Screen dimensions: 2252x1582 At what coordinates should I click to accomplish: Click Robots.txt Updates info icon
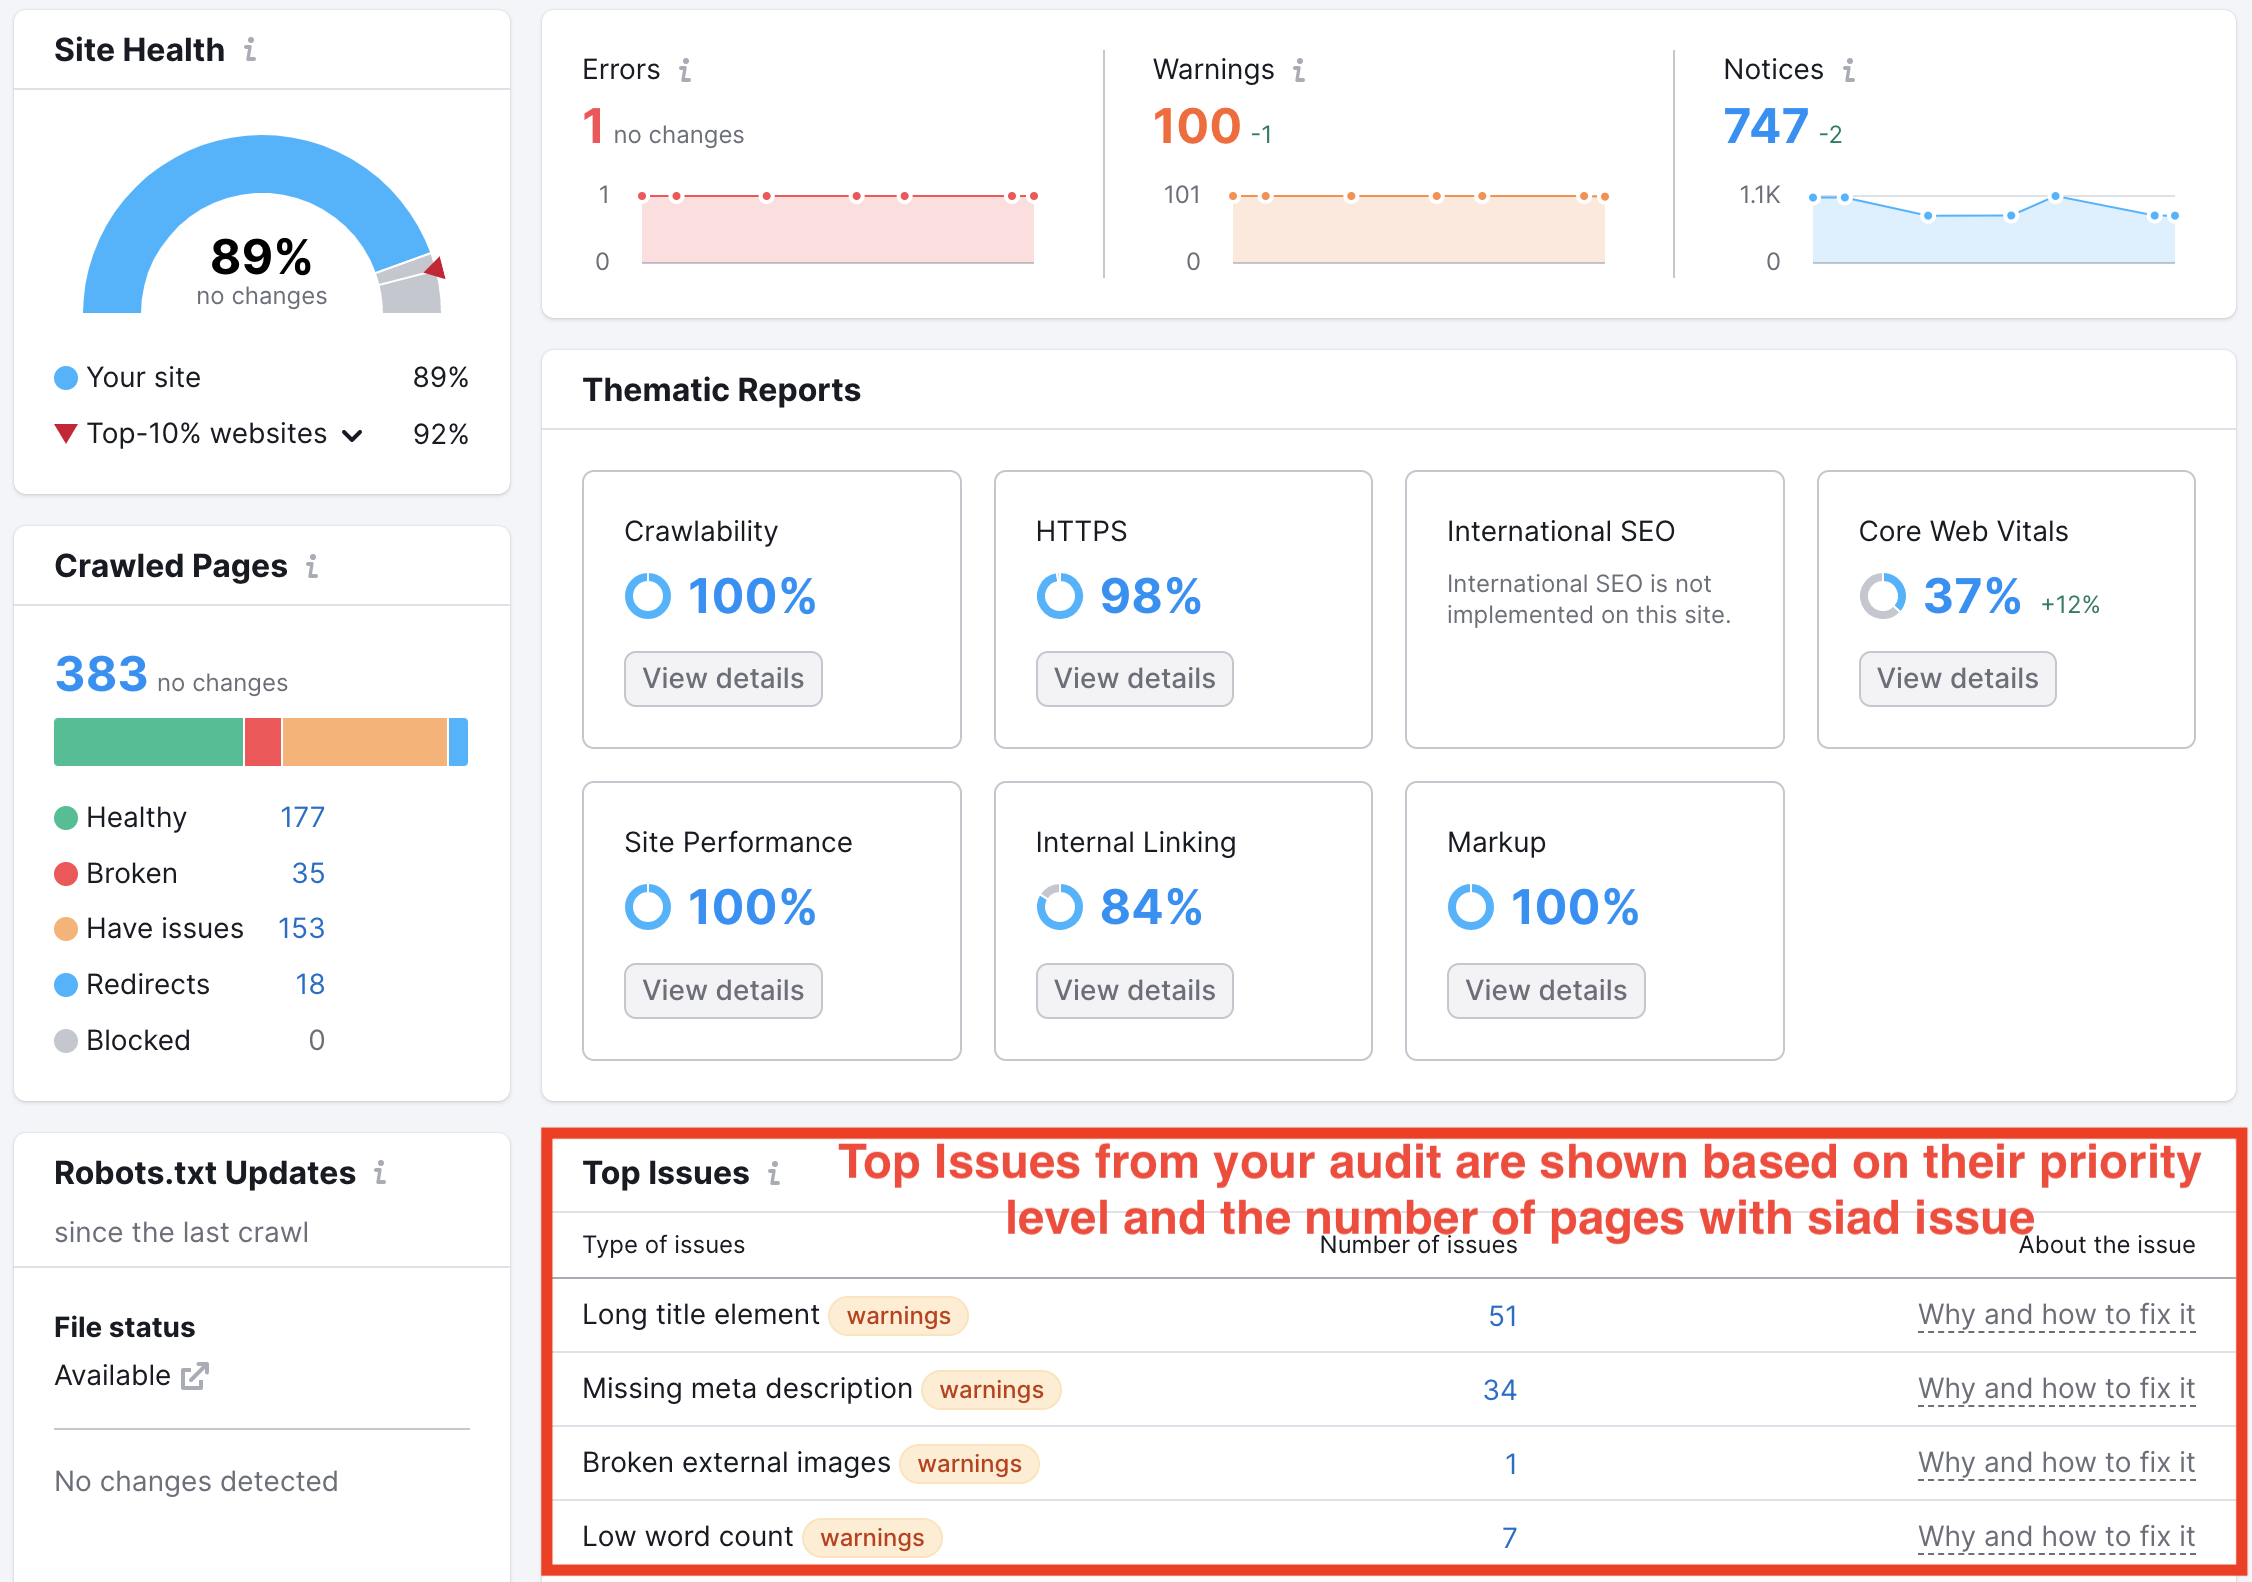[380, 1173]
